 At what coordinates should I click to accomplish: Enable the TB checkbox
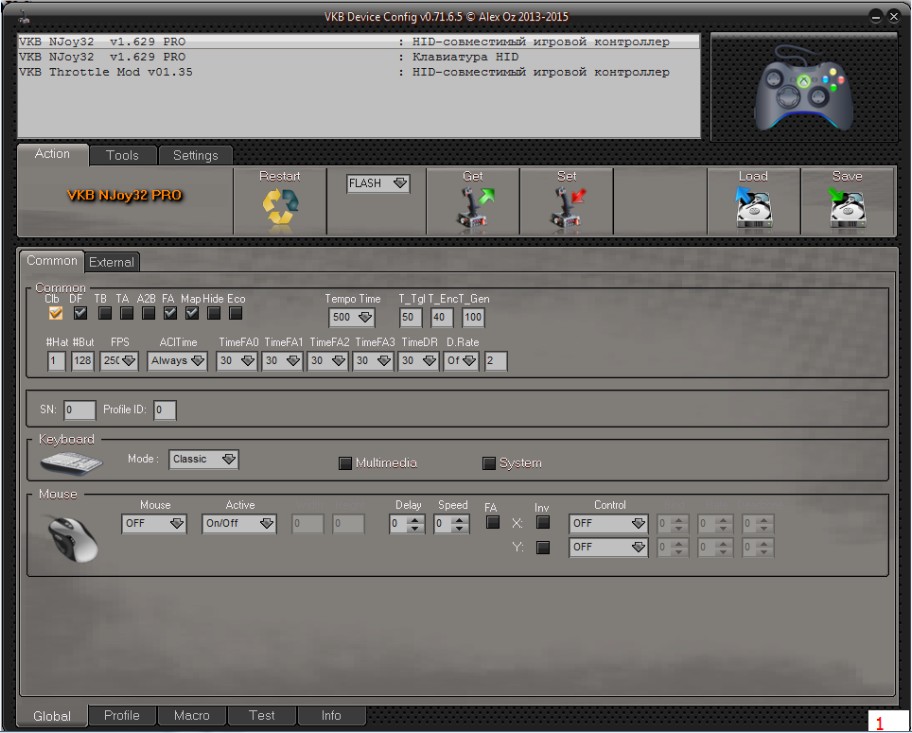tap(105, 313)
